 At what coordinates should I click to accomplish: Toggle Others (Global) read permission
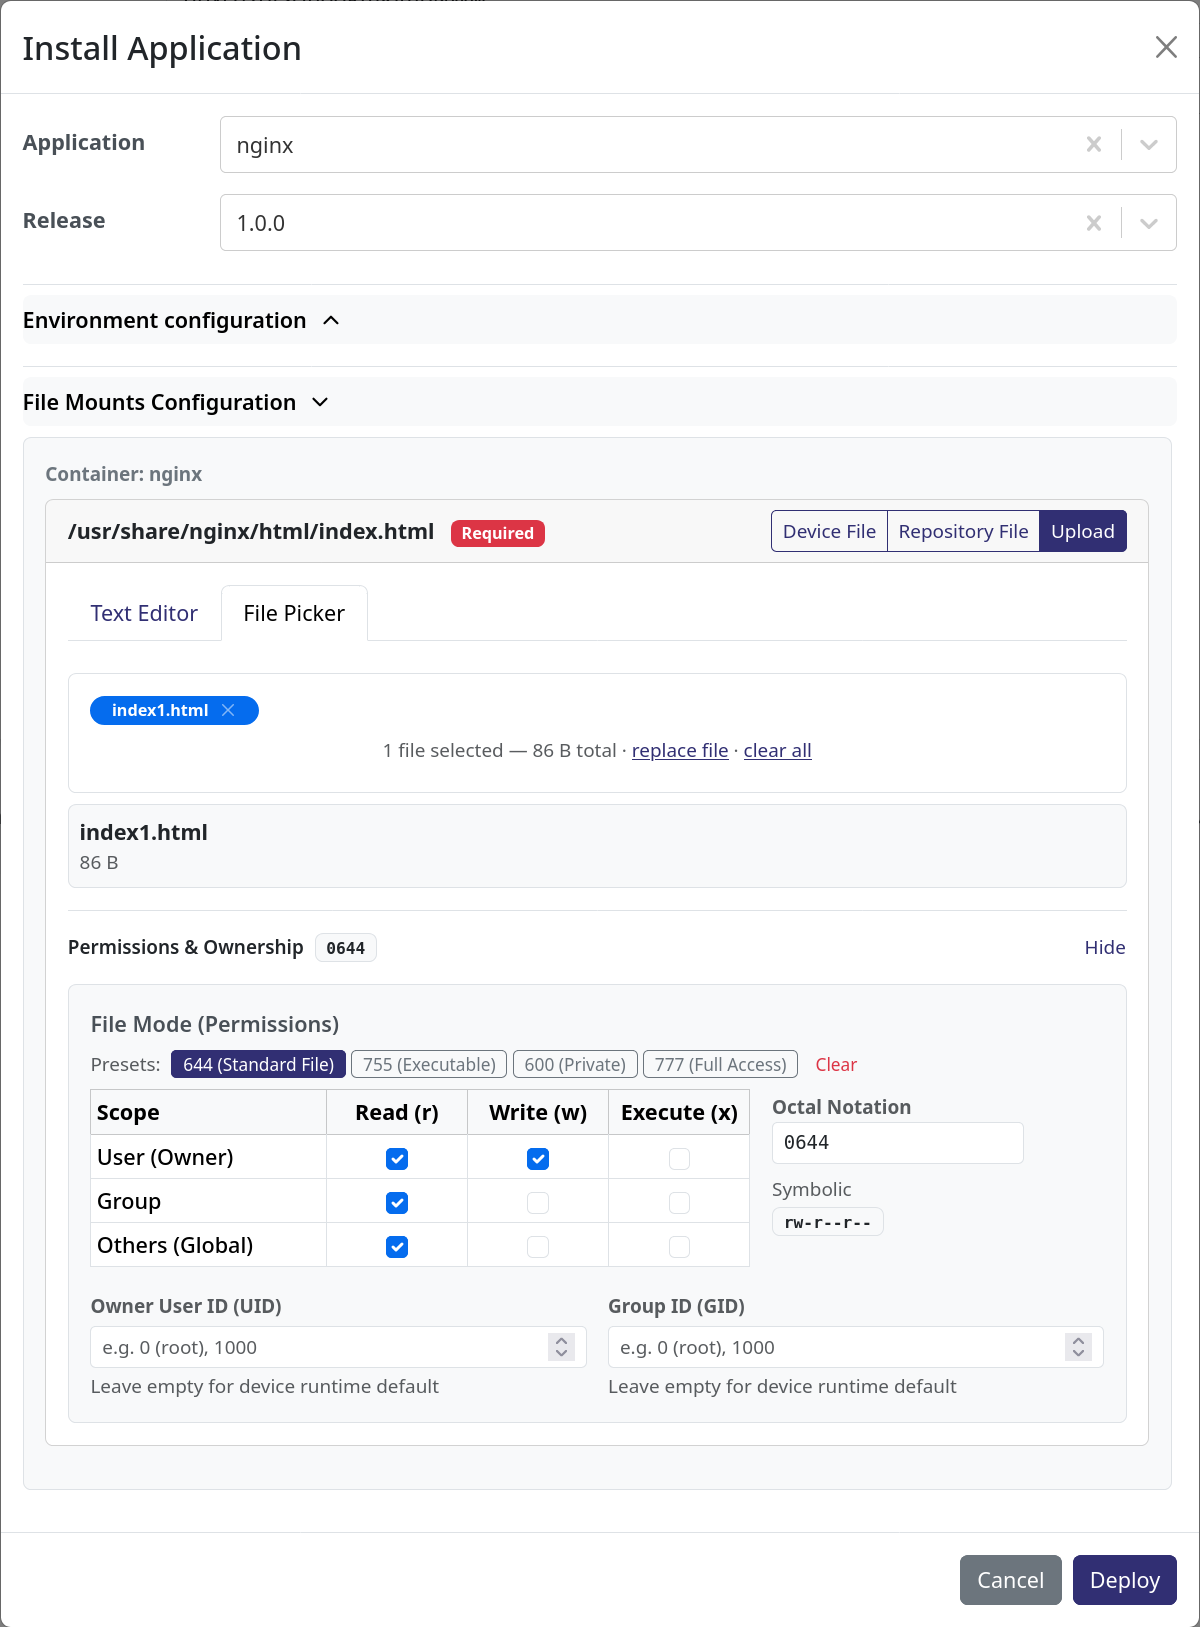point(397,1247)
